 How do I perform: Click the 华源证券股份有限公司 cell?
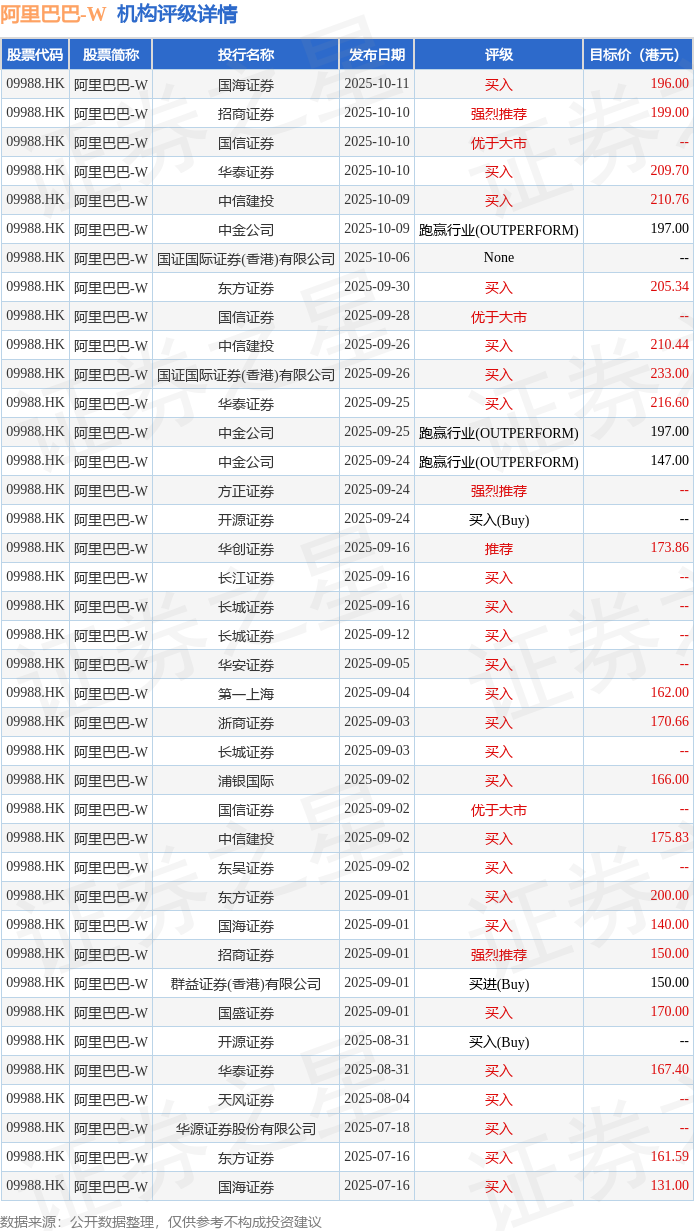tap(246, 1128)
